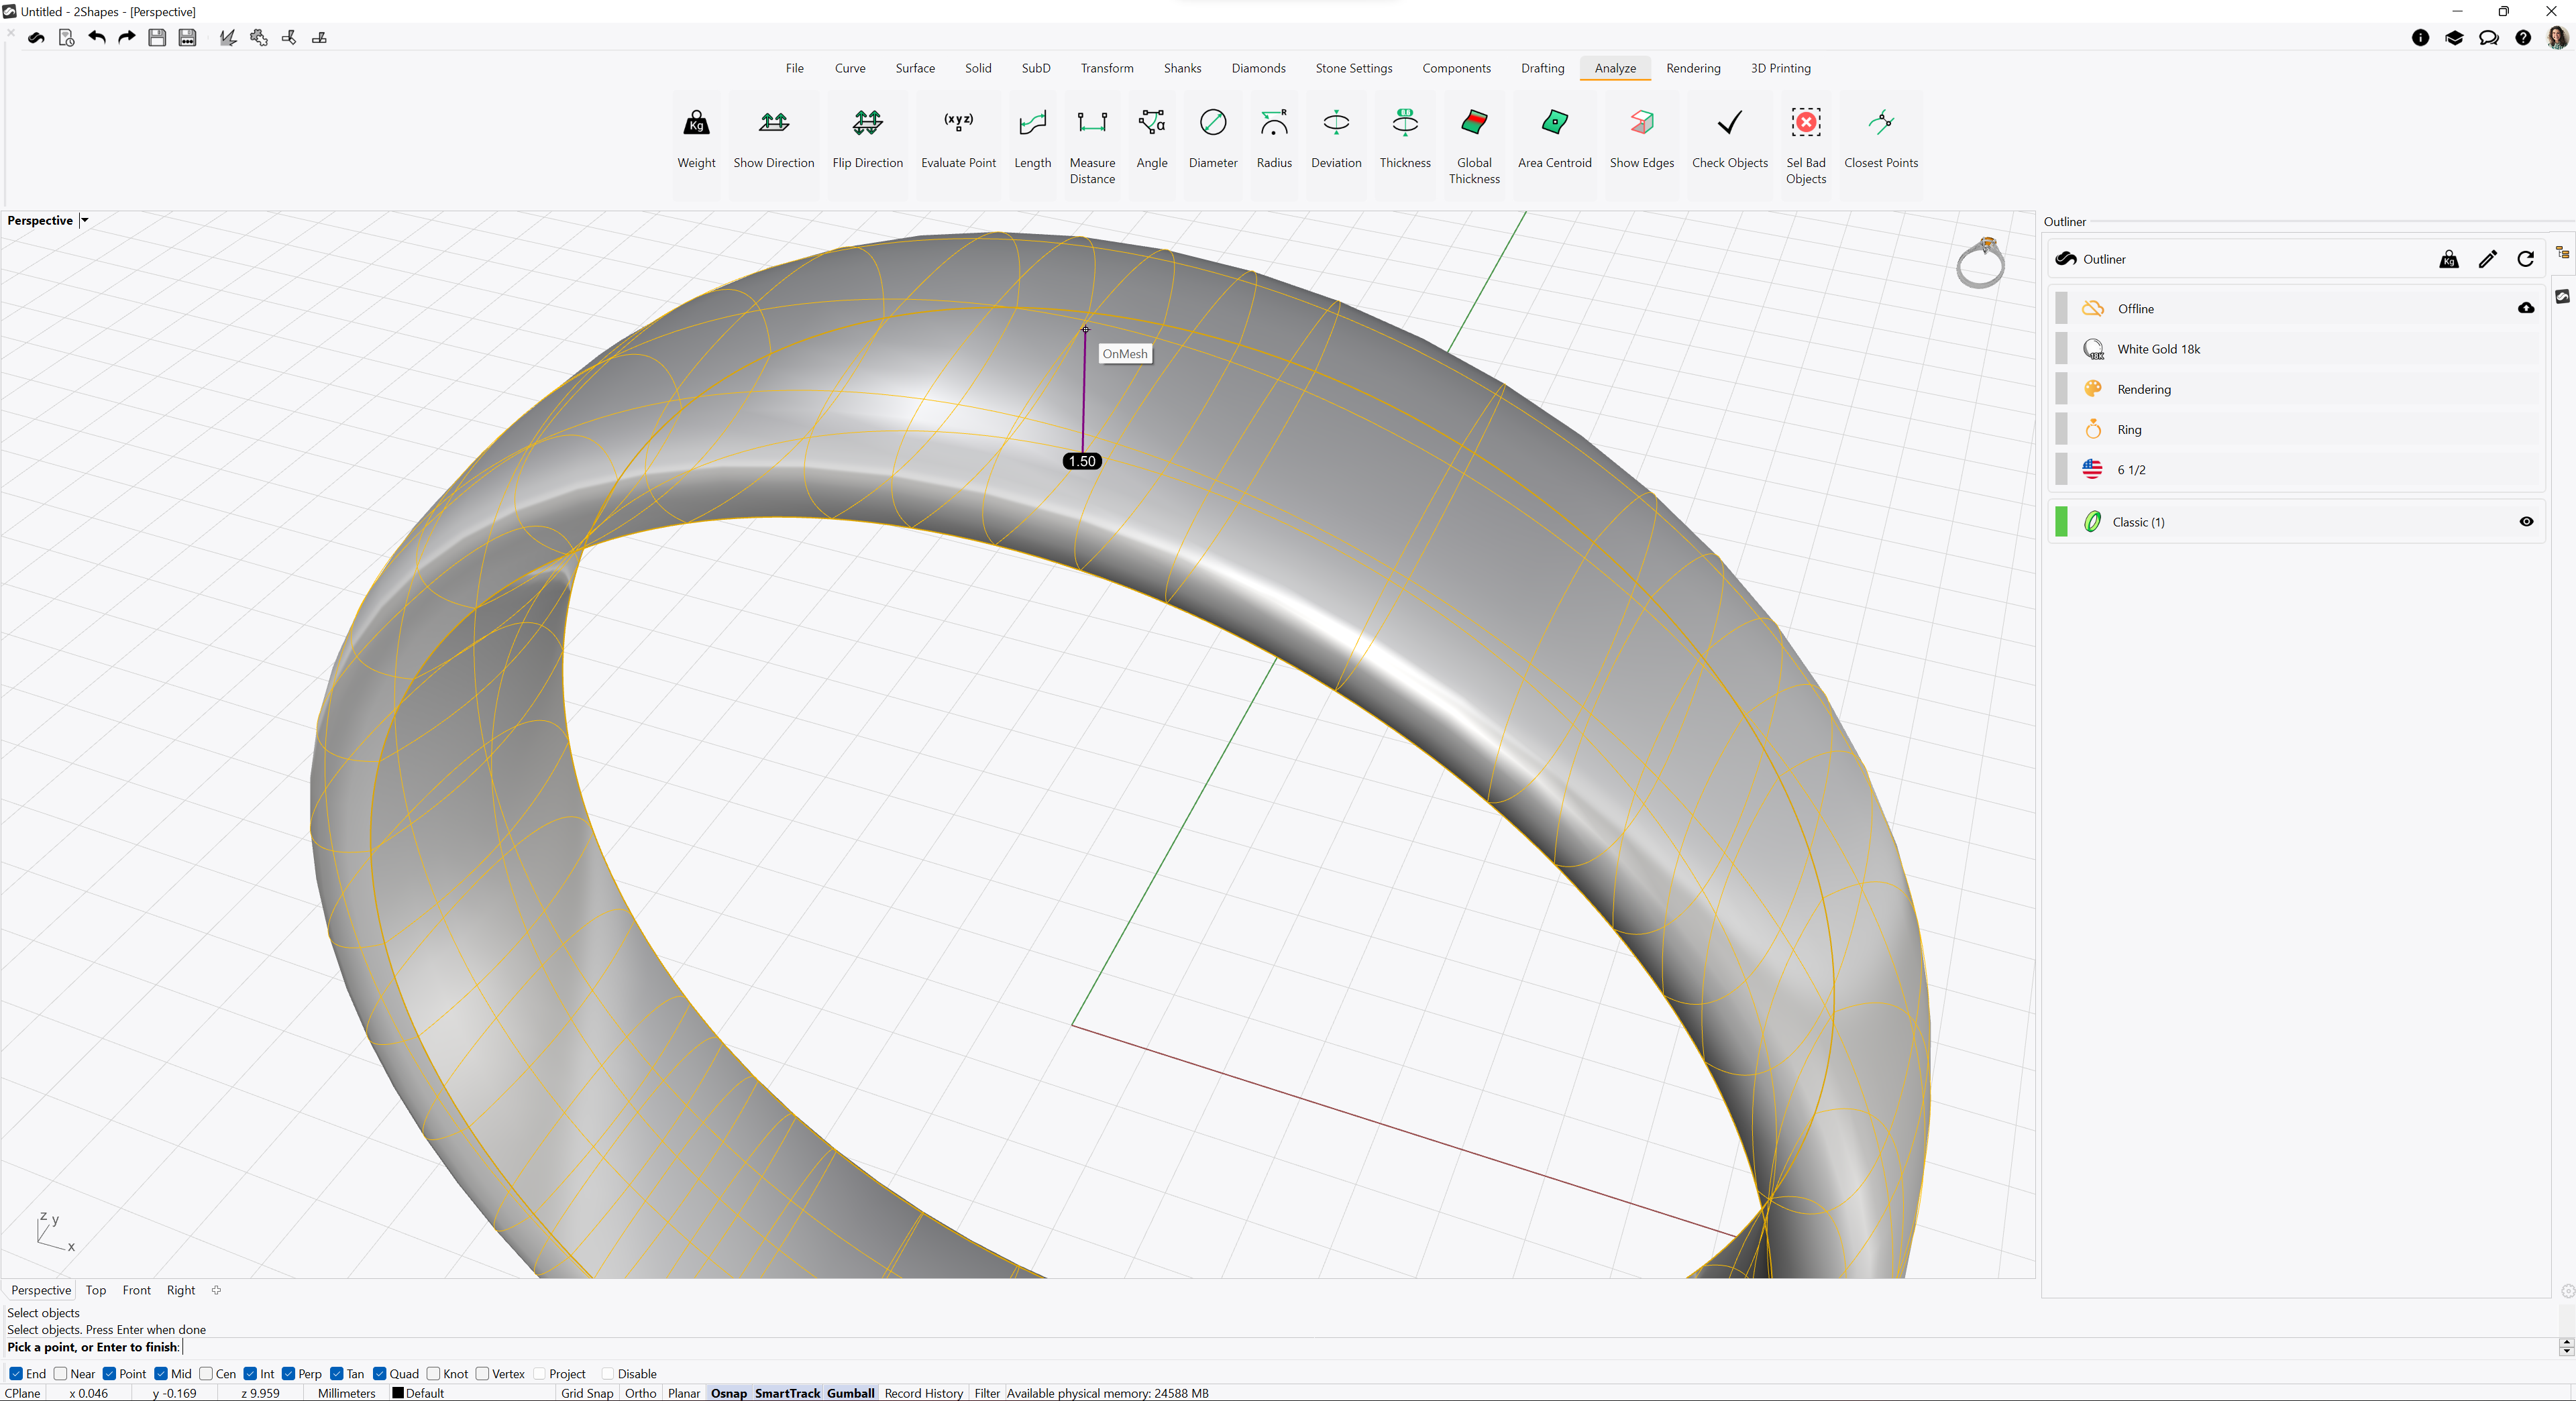Image resolution: width=2576 pixels, height=1401 pixels.
Task: Uncheck the Quad osnap checkbox
Action: tap(379, 1373)
